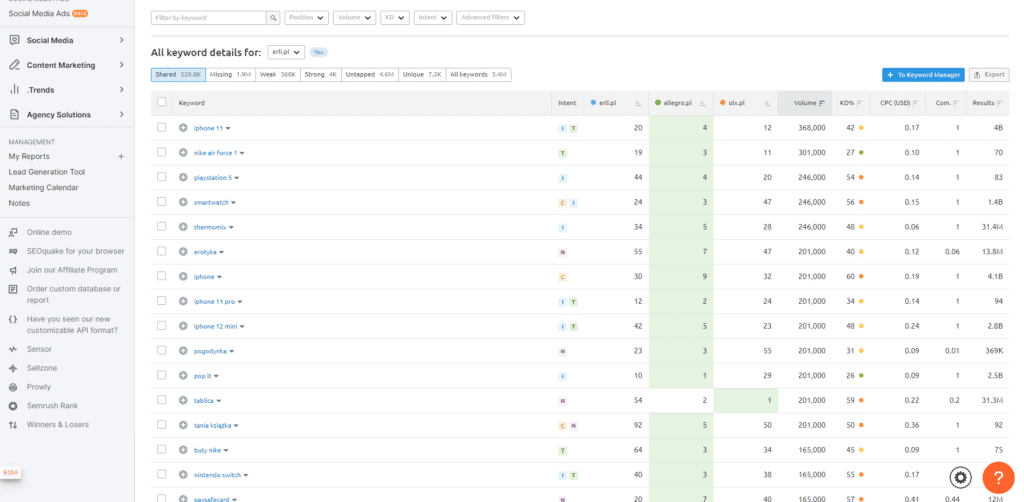Click the plus icon beside nike air force 1
The width and height of the screenshot is (1024, 502).
pos(183,153)
